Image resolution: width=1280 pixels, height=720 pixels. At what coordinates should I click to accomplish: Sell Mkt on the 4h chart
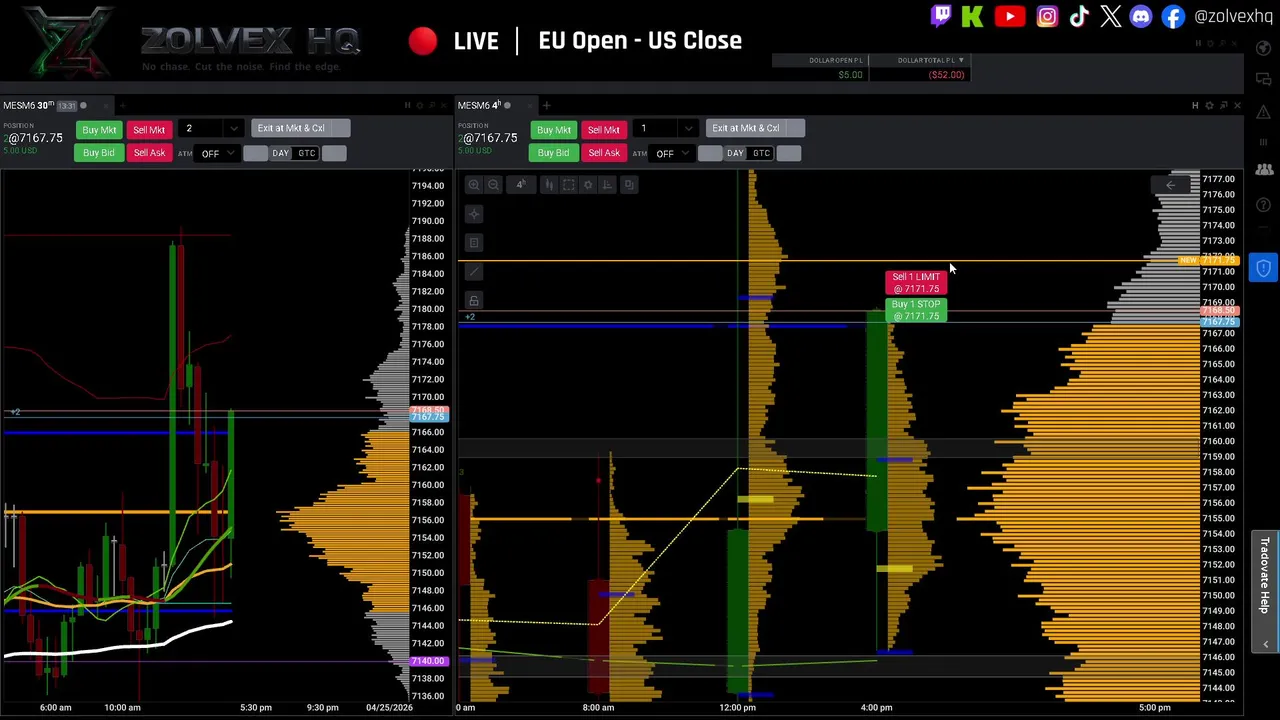[604, 130]
